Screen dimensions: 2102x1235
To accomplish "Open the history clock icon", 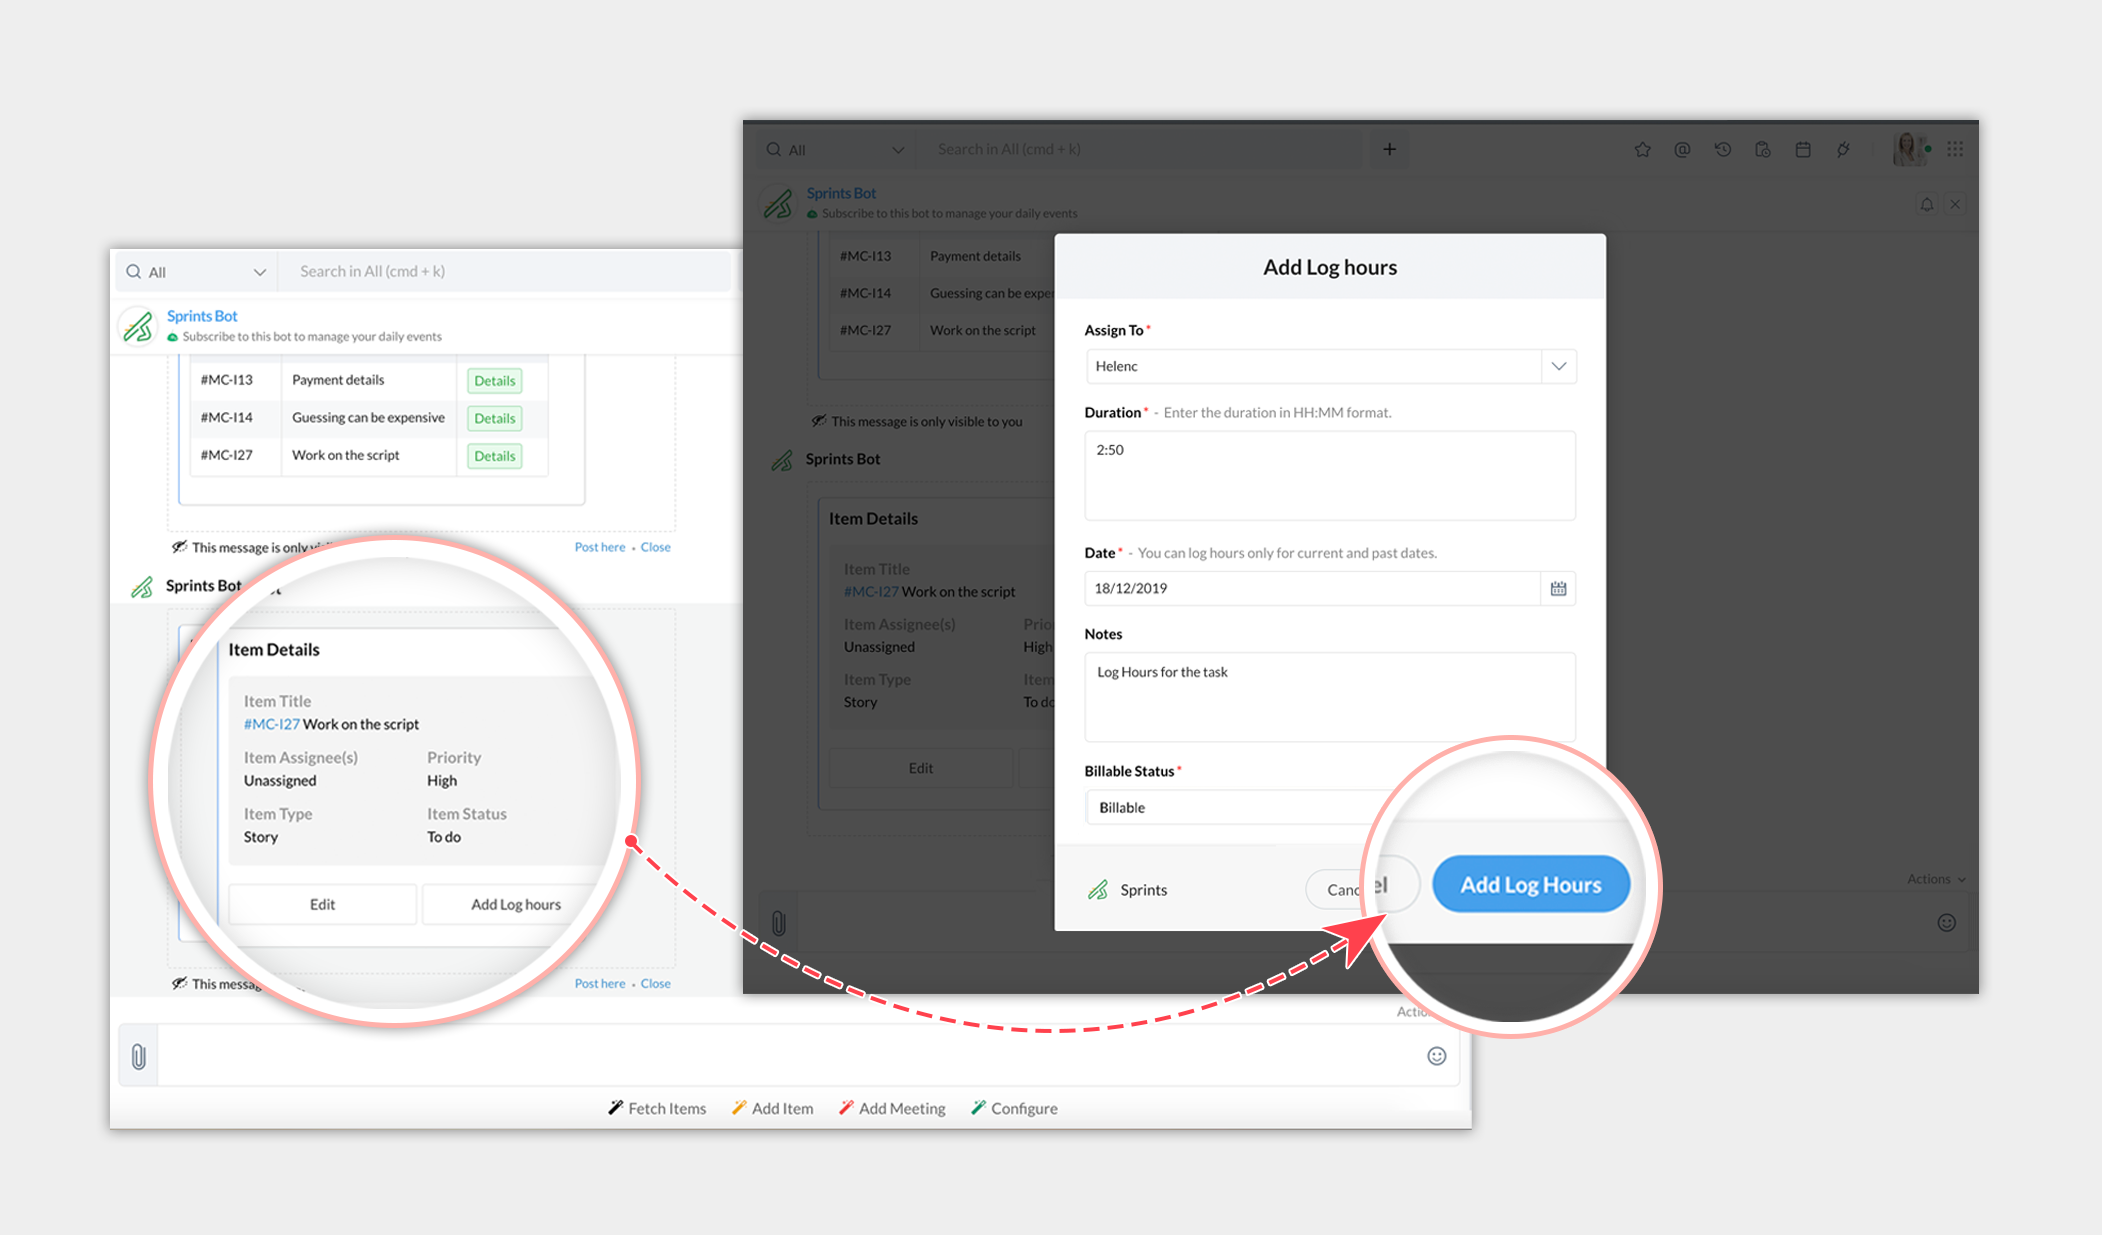I will pyautogui.click(x=1722, y=150).
